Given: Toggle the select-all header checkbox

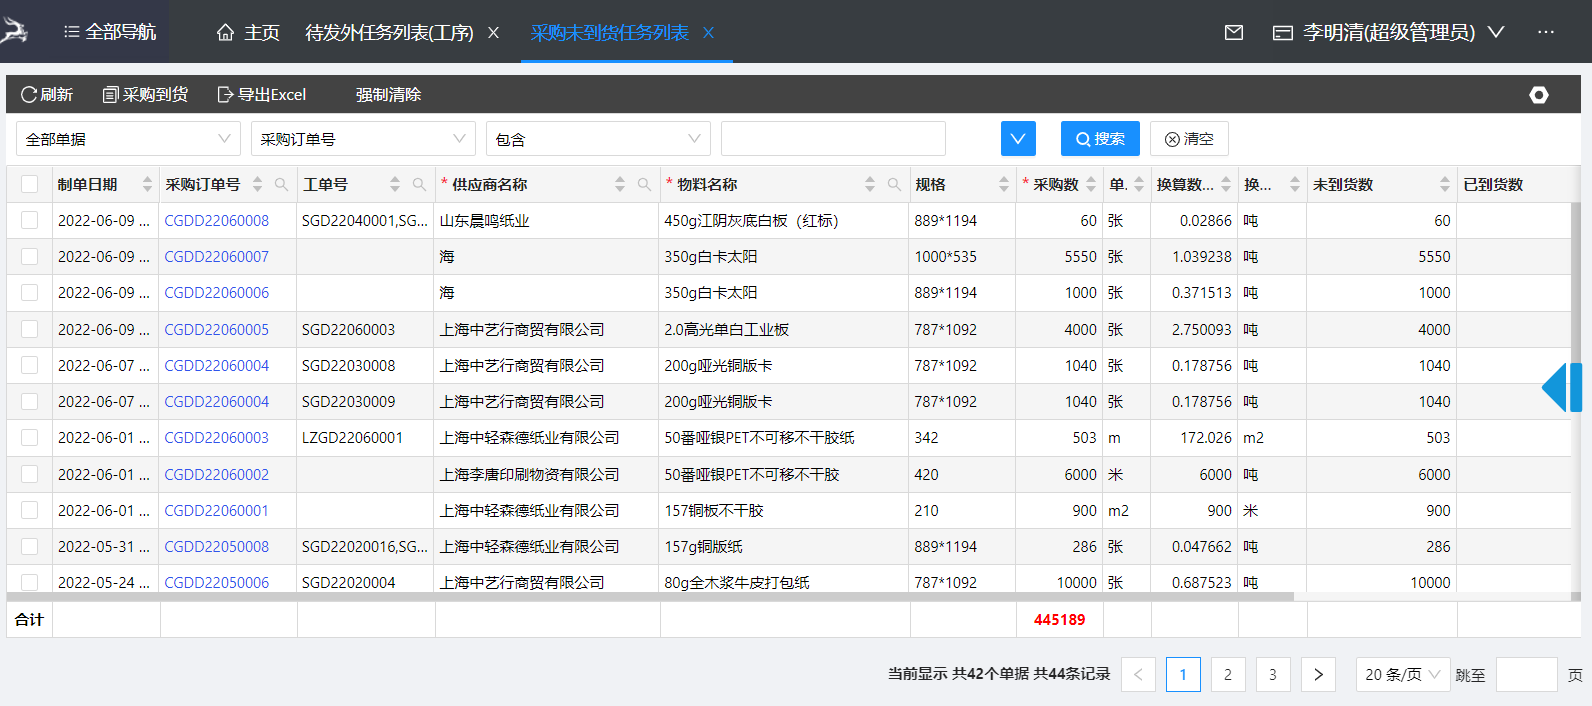Looking at the screenshot, I should pyautogui.click(x=30, y=185).
